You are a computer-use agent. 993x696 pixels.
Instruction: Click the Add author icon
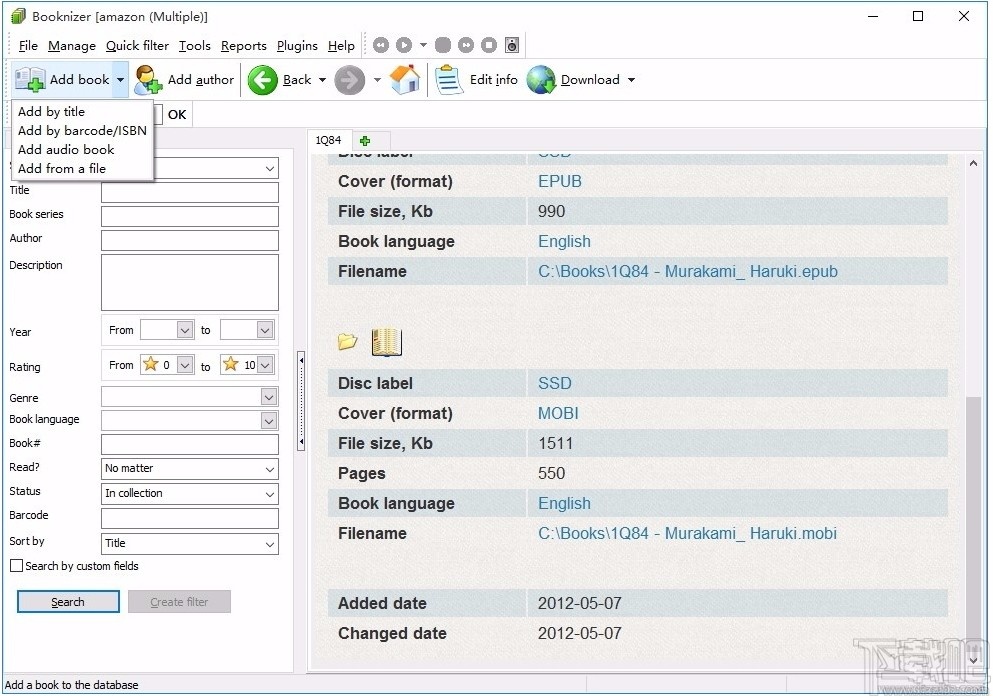[148, 80]
